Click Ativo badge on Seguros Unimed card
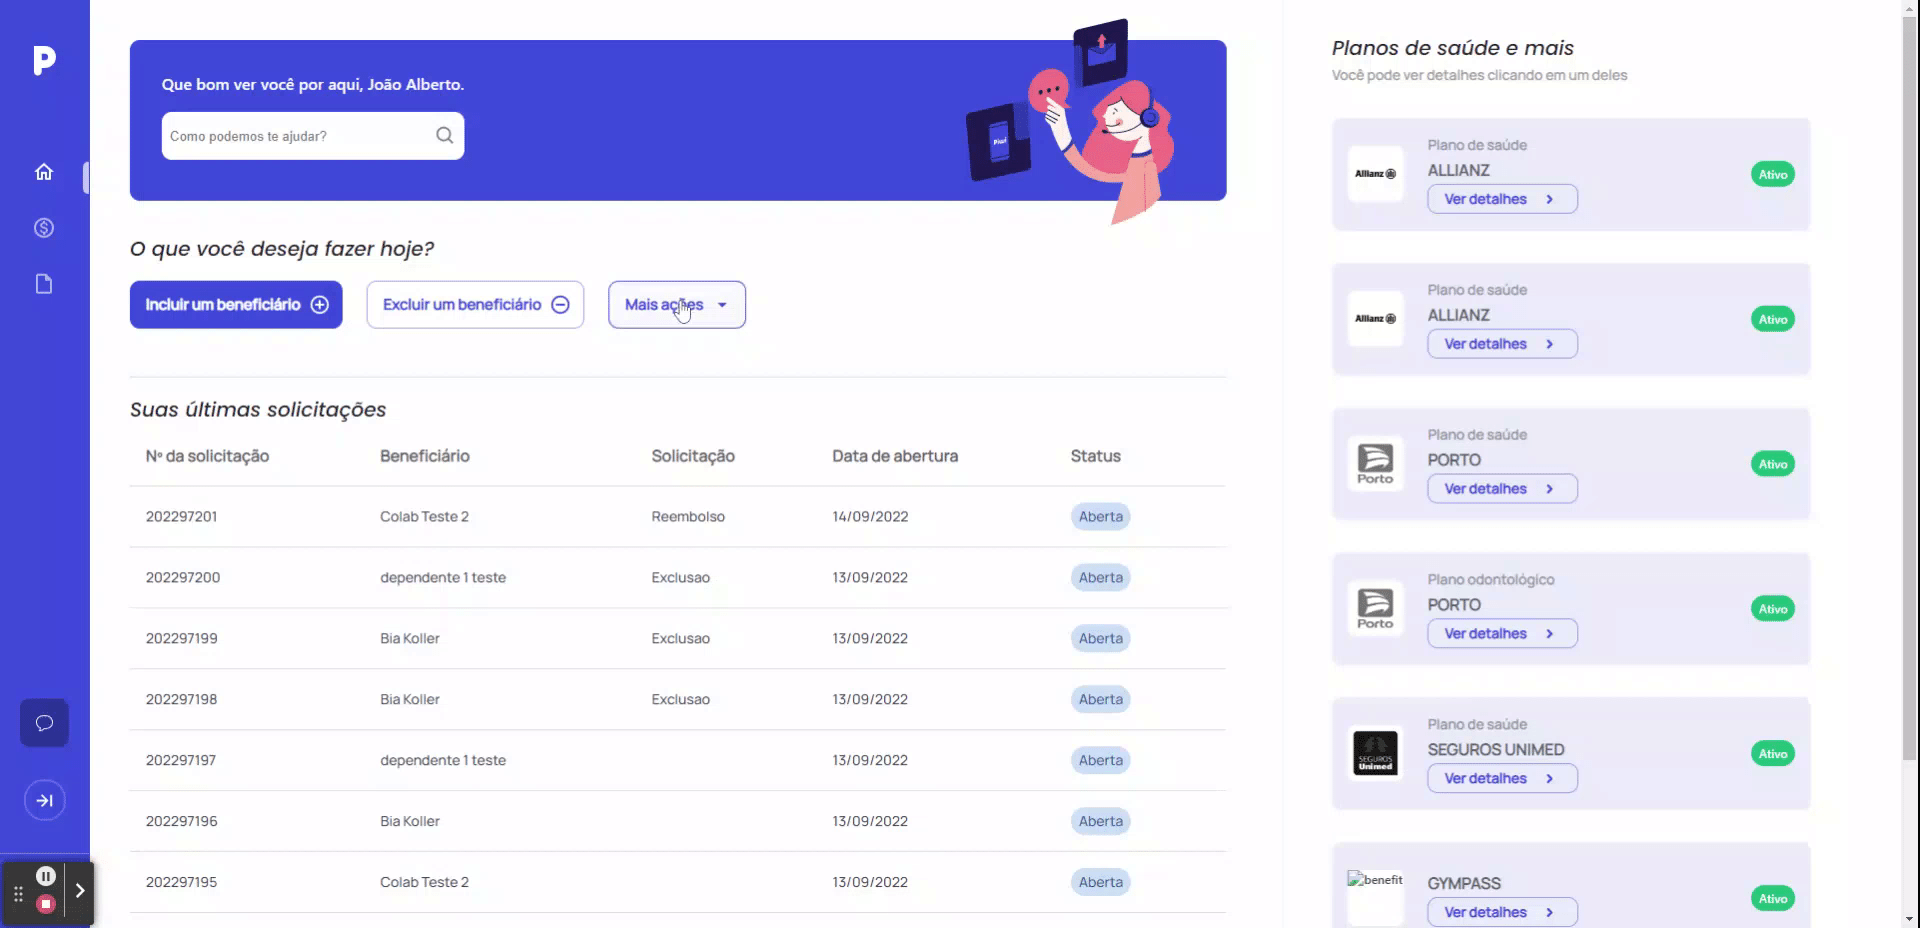Viewport: 1920px width, 928px height. [x=1773, y=754]
